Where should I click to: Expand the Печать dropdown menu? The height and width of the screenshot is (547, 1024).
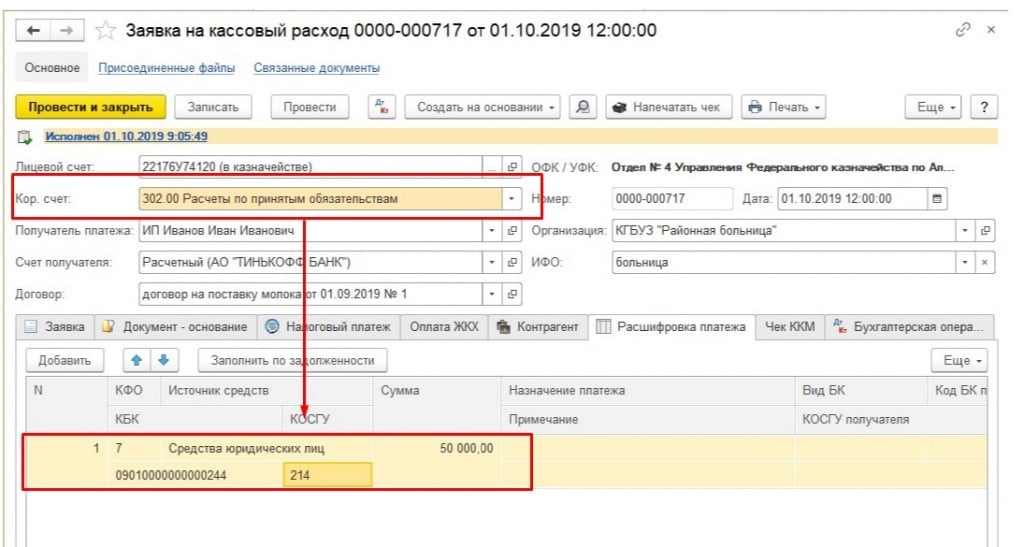click(783, 107)
